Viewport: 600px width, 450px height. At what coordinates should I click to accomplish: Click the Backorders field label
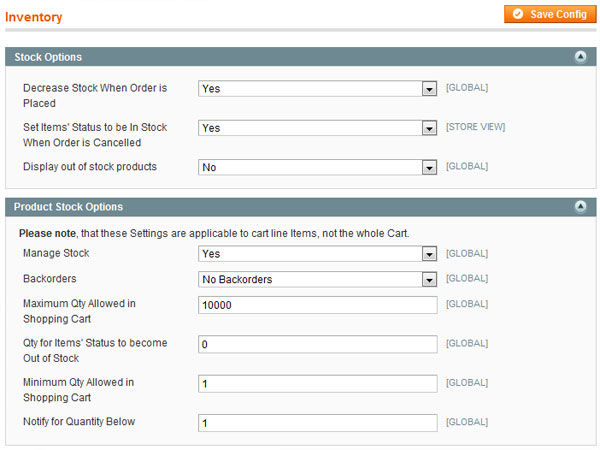pyautogui.click(x=50, y=279)
